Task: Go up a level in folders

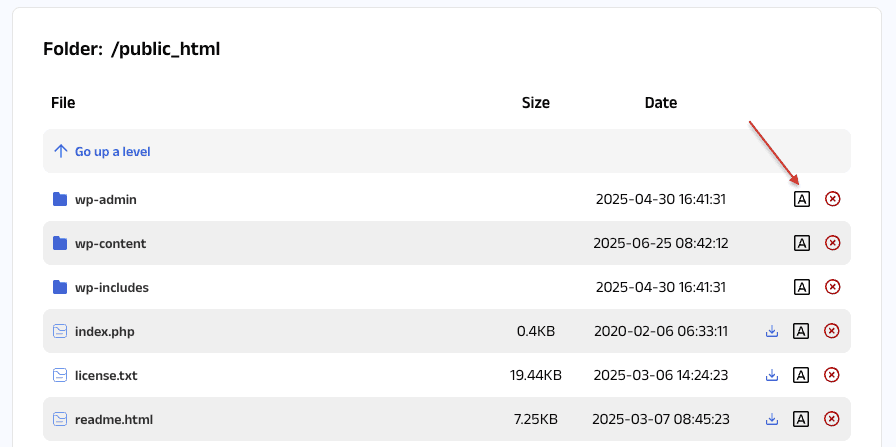Action: [x=112, y=152]
